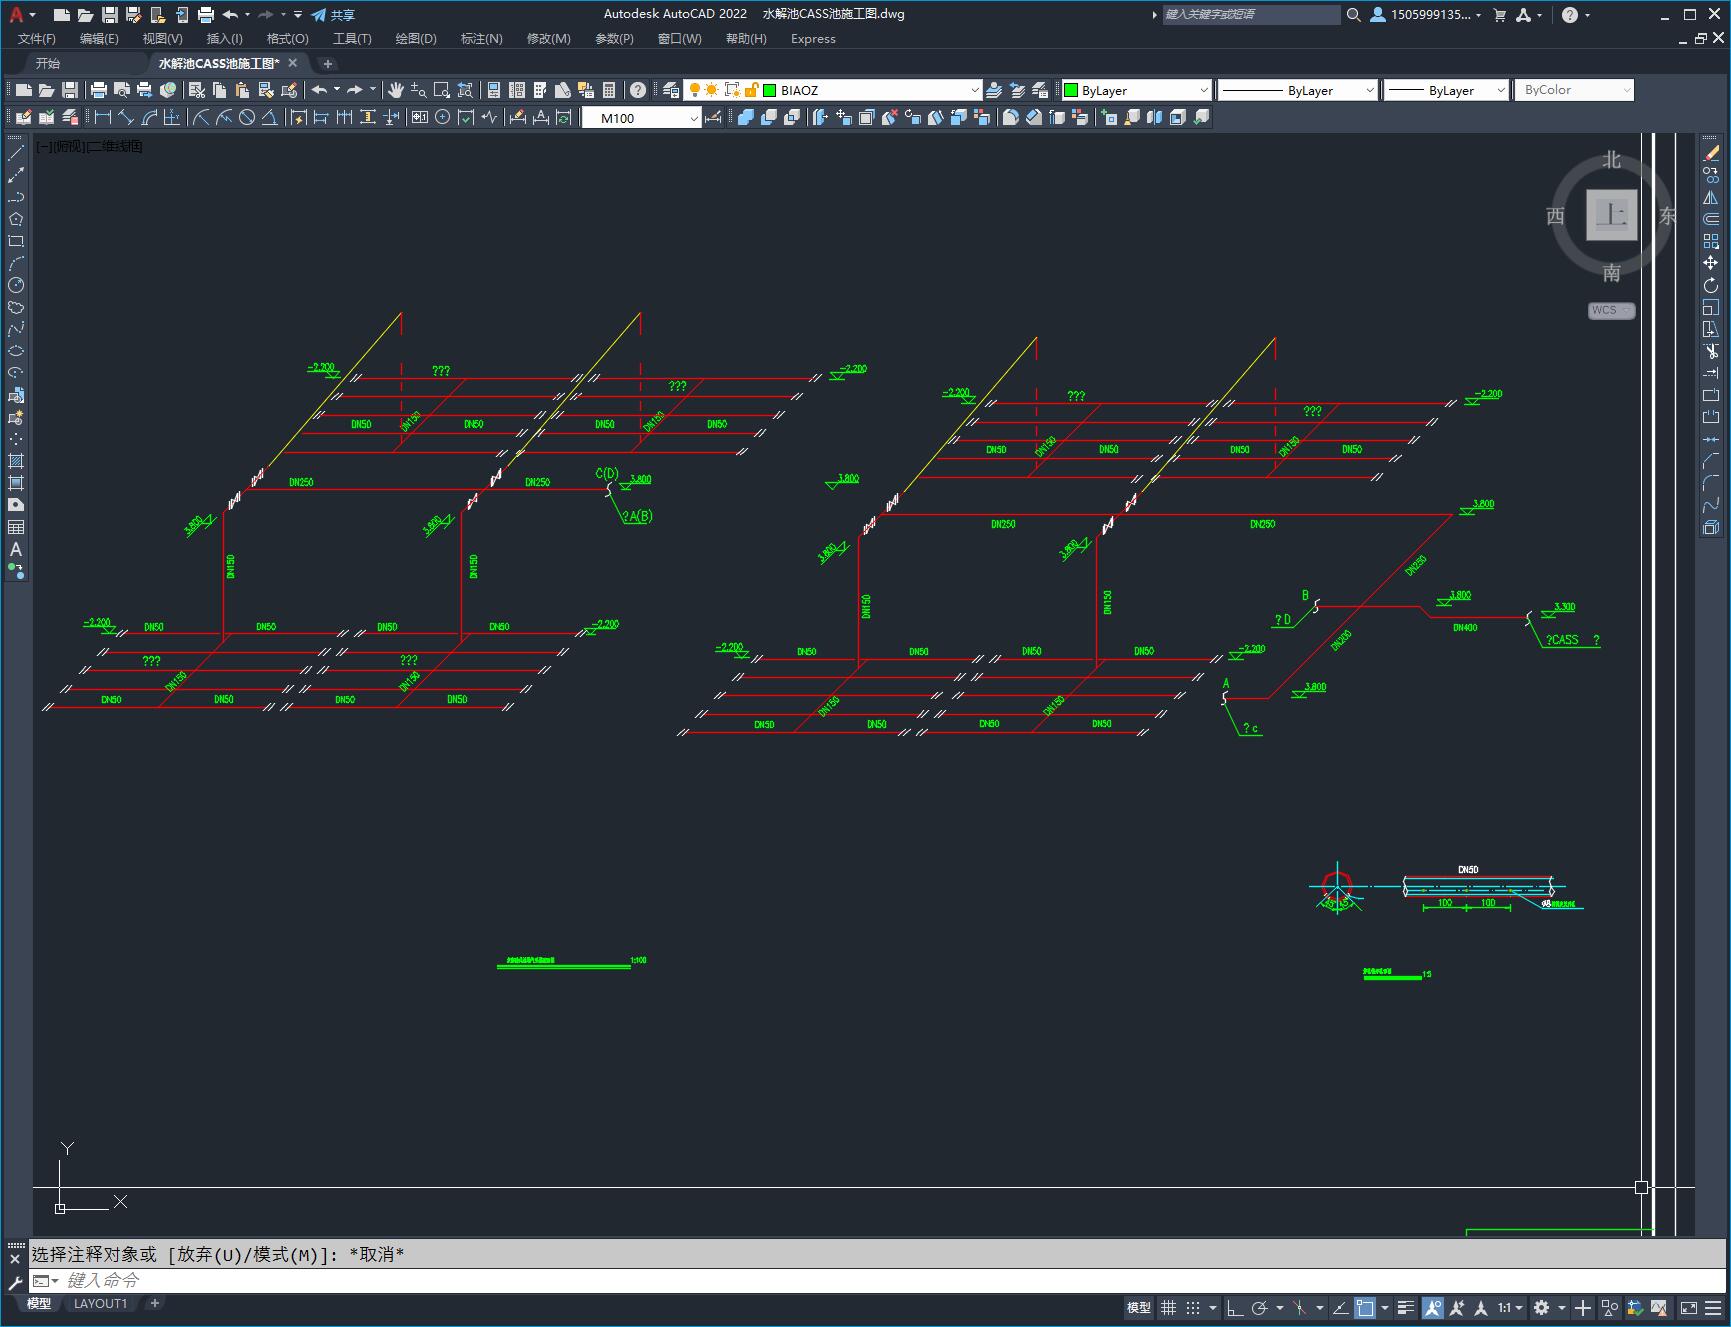Open the annotation scale 1:1 dropdown
This screenshot has width=1731, height=1327.
(1510, 1308)
